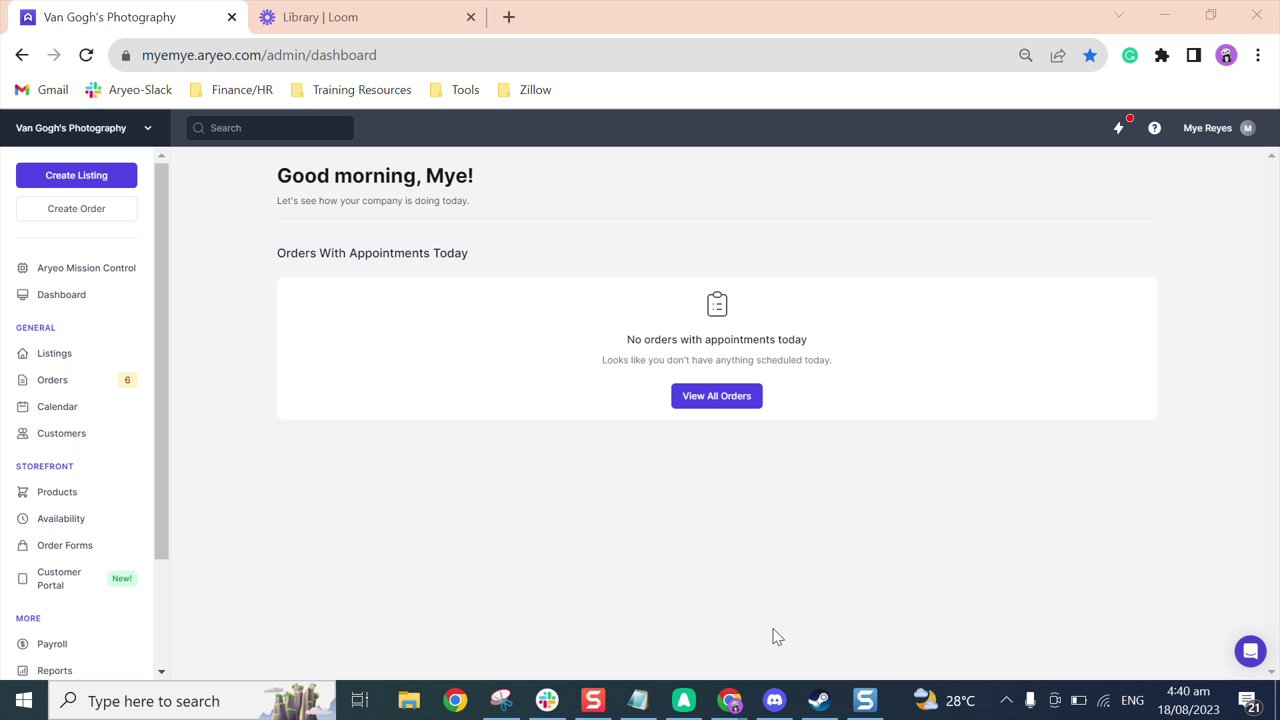Open a new browser tab

pos(508,17)
